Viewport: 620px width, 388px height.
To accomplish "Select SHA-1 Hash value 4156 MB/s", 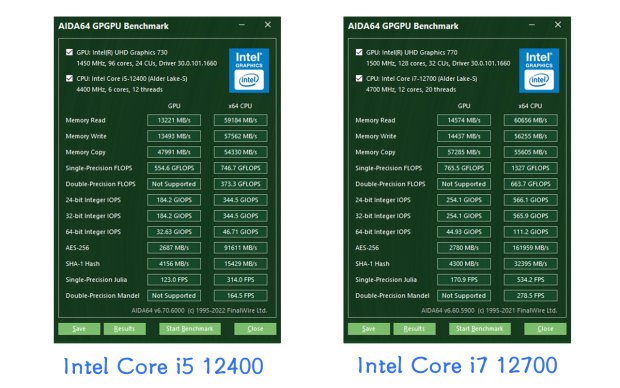I will [174, 264].
